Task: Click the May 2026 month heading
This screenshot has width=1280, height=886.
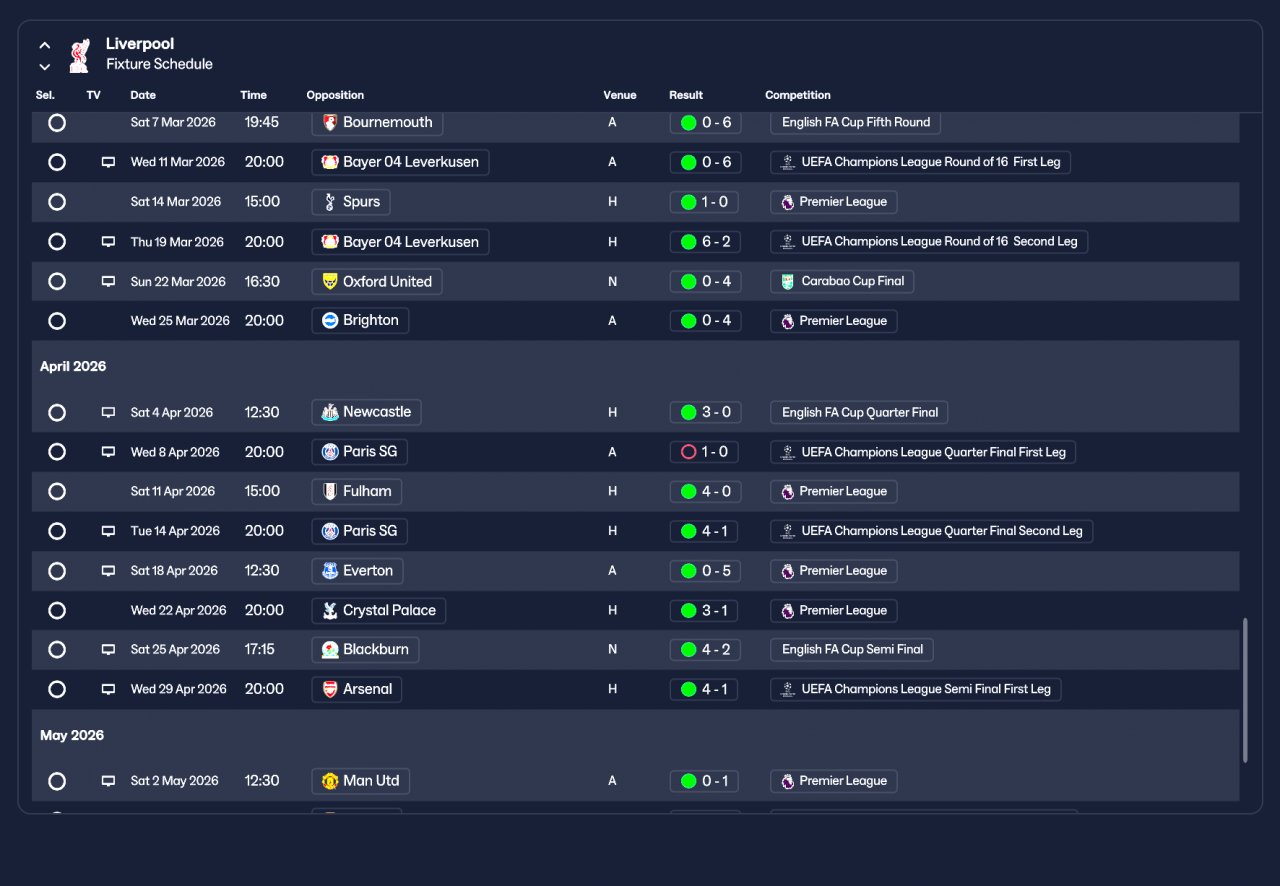Action: point(72,735)
